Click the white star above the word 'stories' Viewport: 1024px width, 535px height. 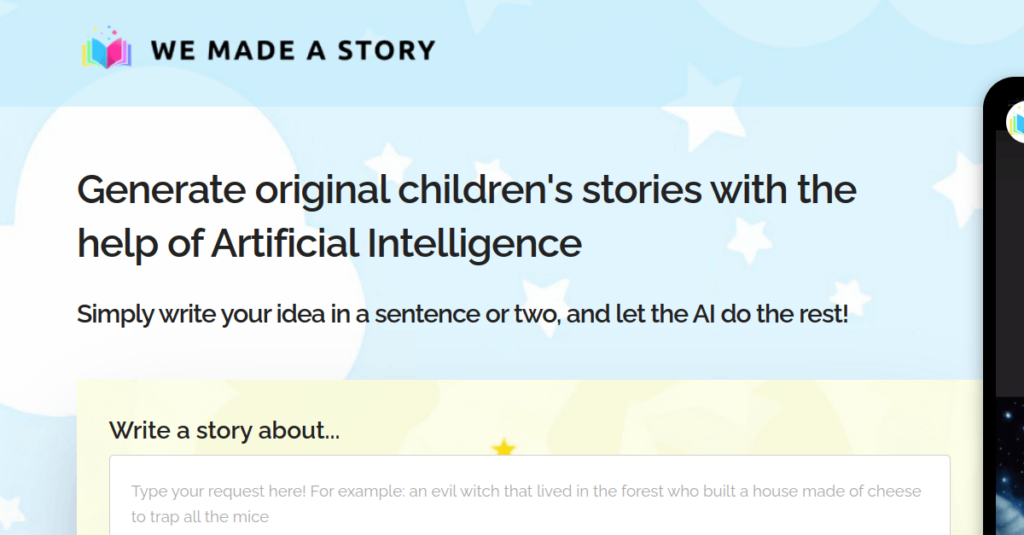[387, 160]
